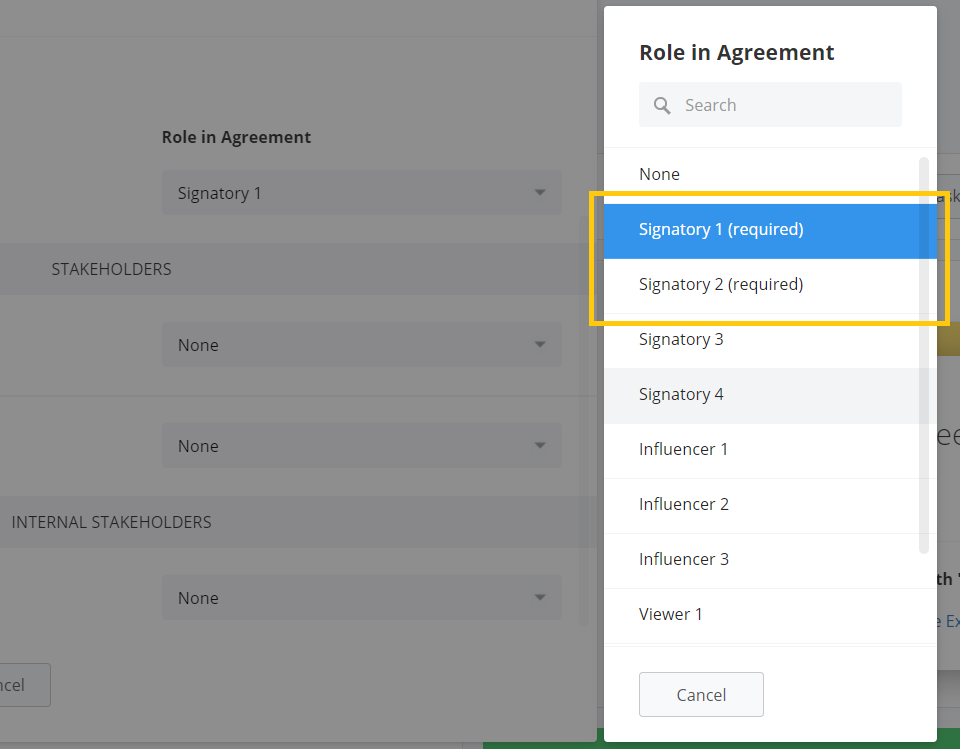The image size is (960, 749).
Task: Select None in the role list
Action: point(770,175)
